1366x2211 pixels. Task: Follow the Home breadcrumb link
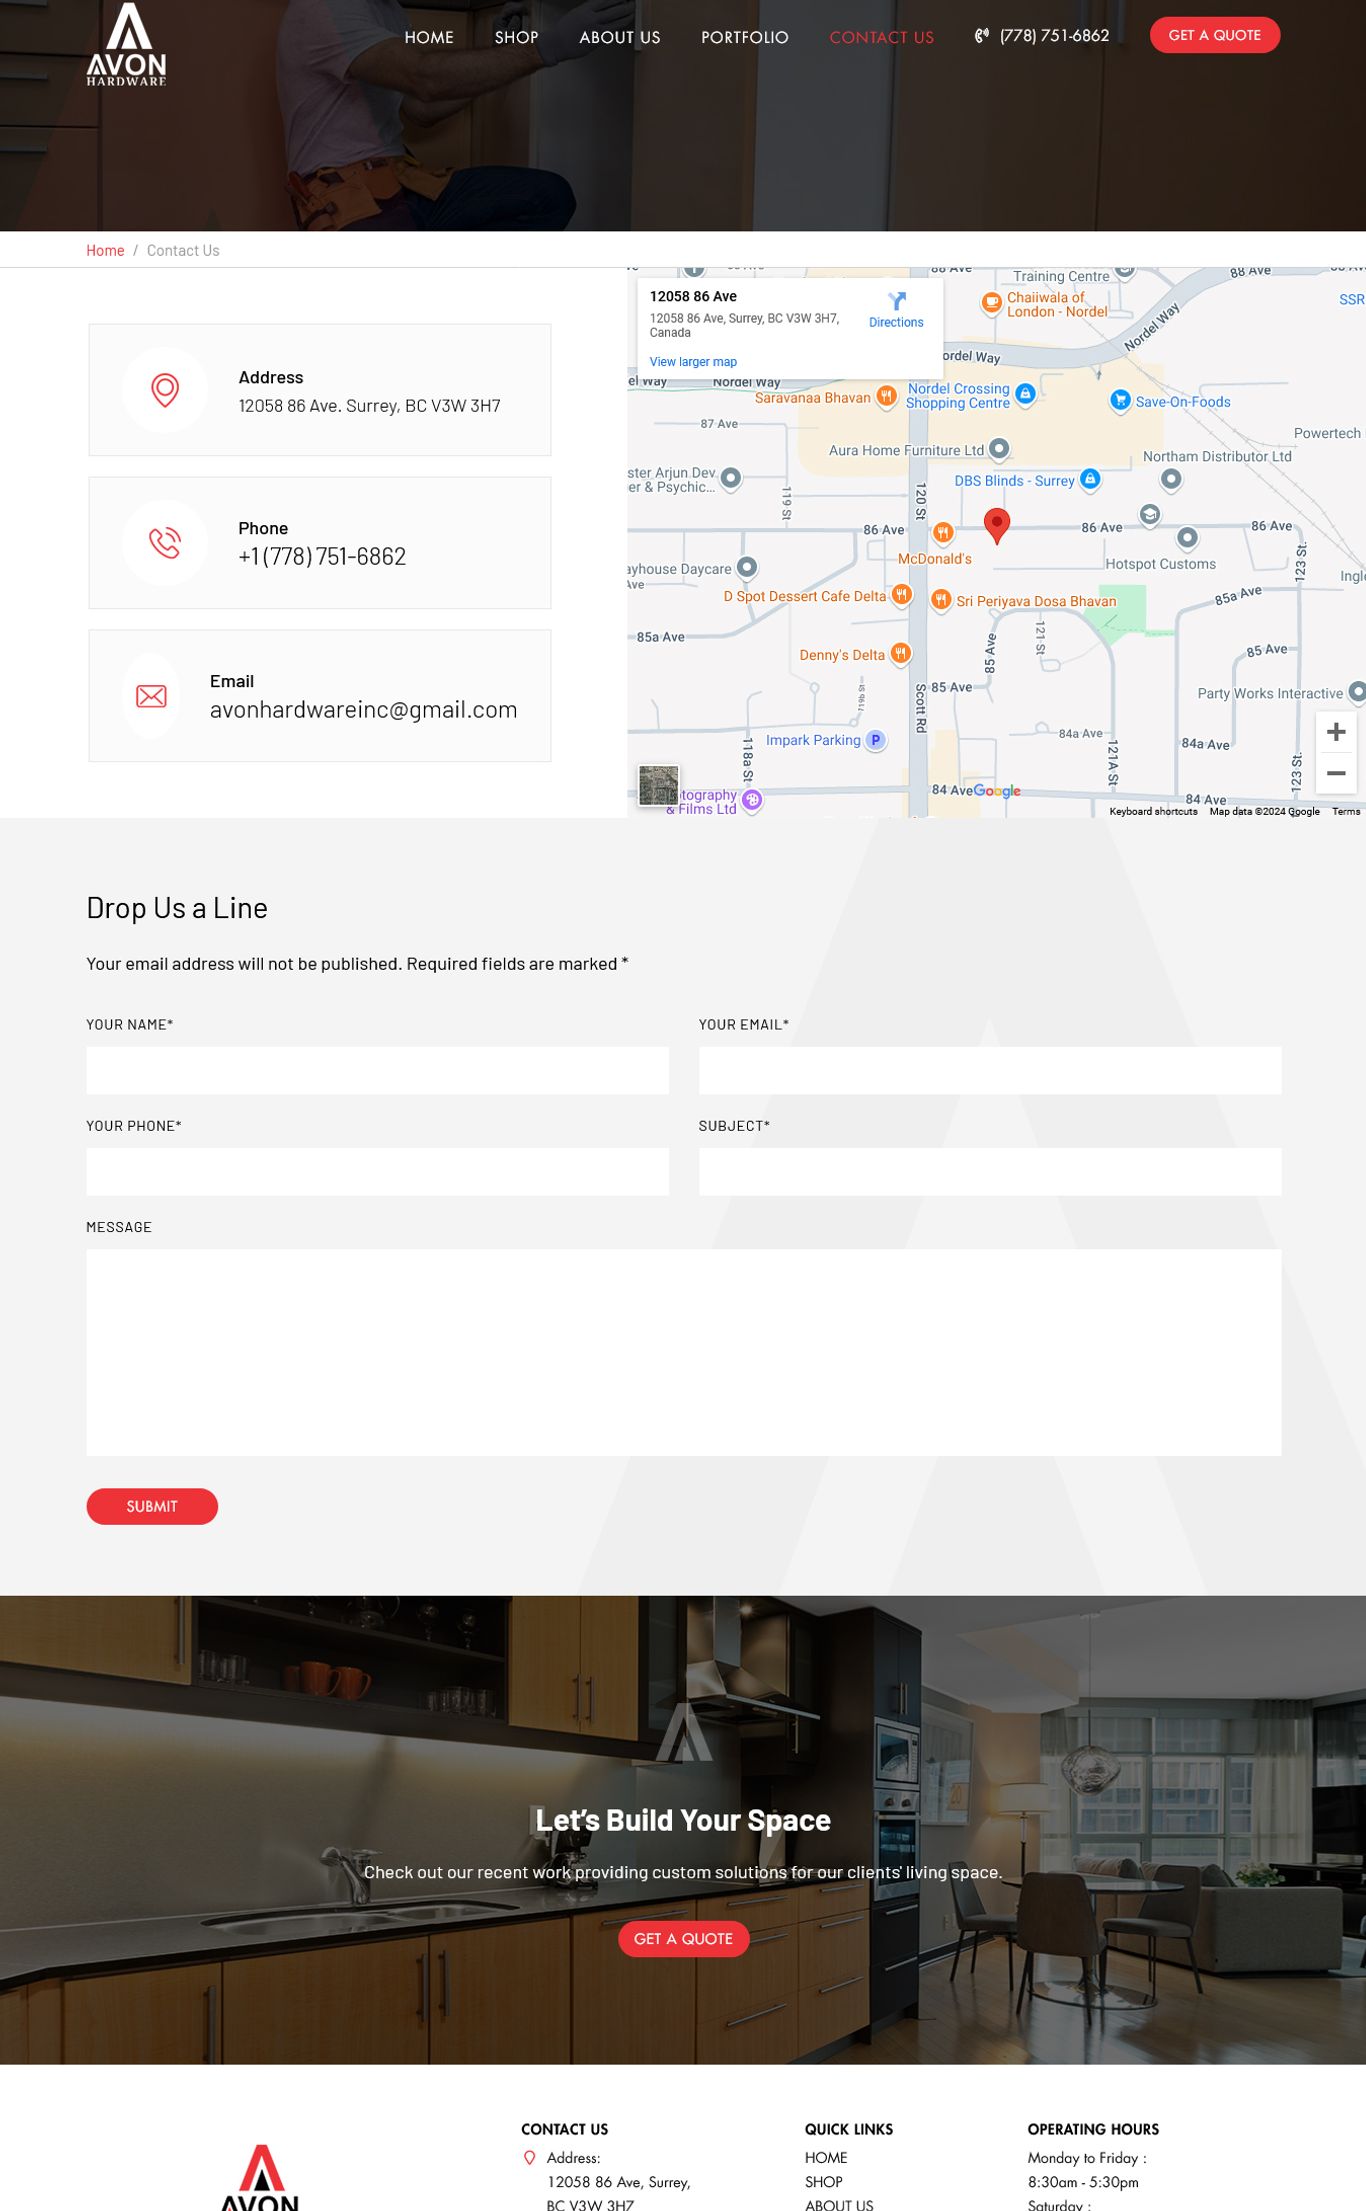(105, 250)
